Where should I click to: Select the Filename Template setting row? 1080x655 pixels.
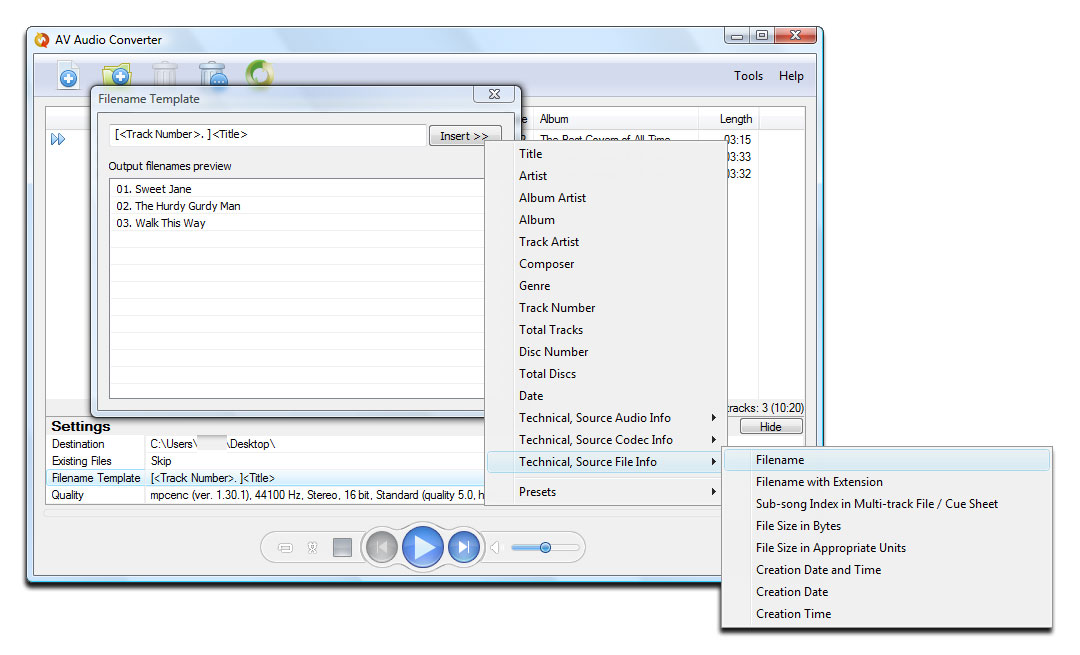(x=266, y=478)
